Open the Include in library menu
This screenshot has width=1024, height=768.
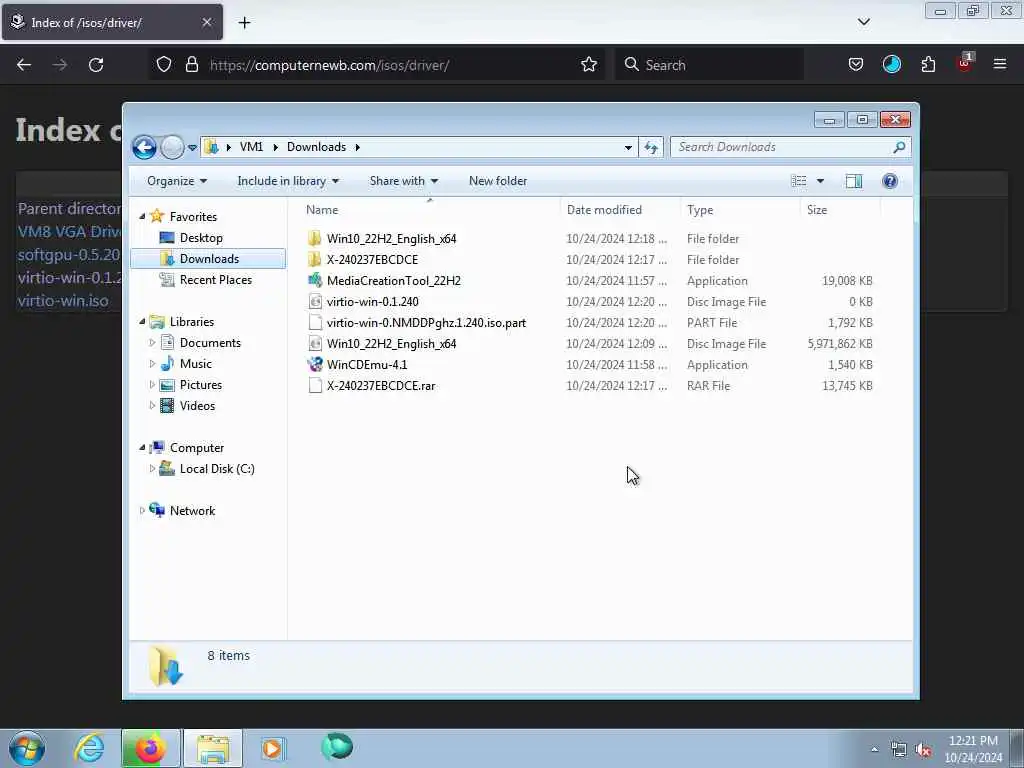[288, 181]
